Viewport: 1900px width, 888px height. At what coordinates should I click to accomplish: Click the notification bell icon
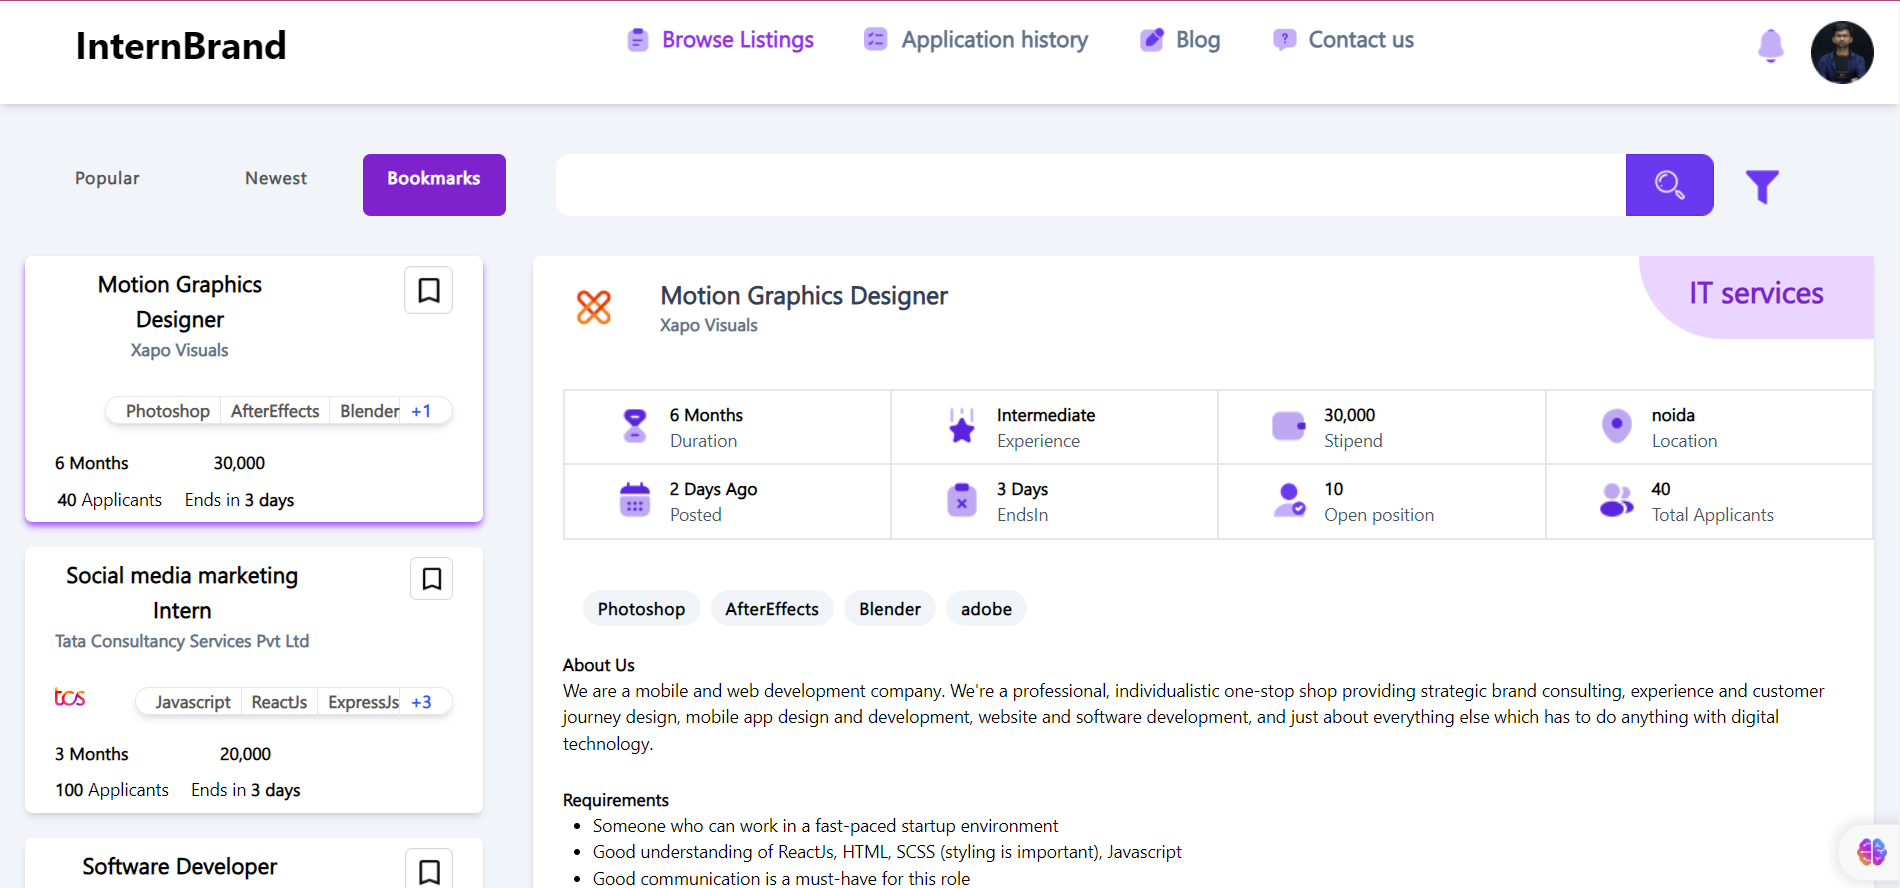pos(1770,46)
